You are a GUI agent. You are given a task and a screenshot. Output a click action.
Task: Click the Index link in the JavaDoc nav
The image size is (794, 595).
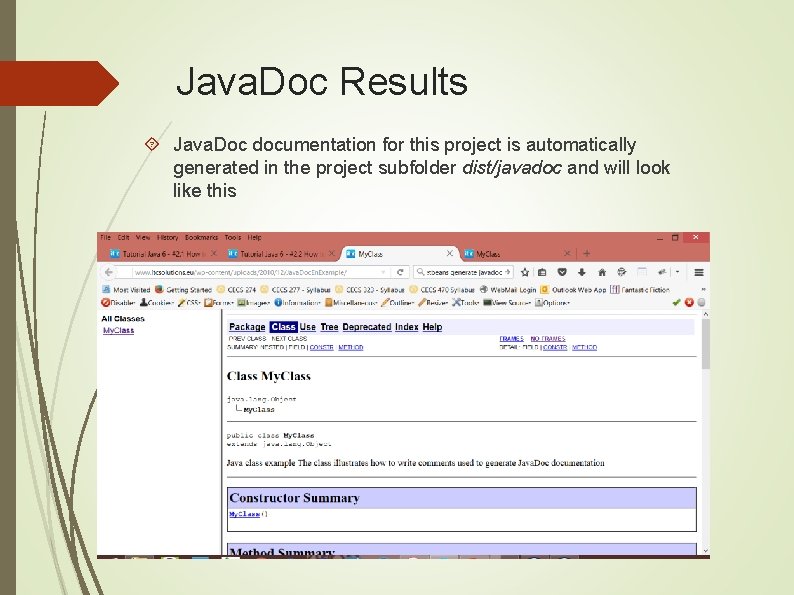click(x=407, y=327)
